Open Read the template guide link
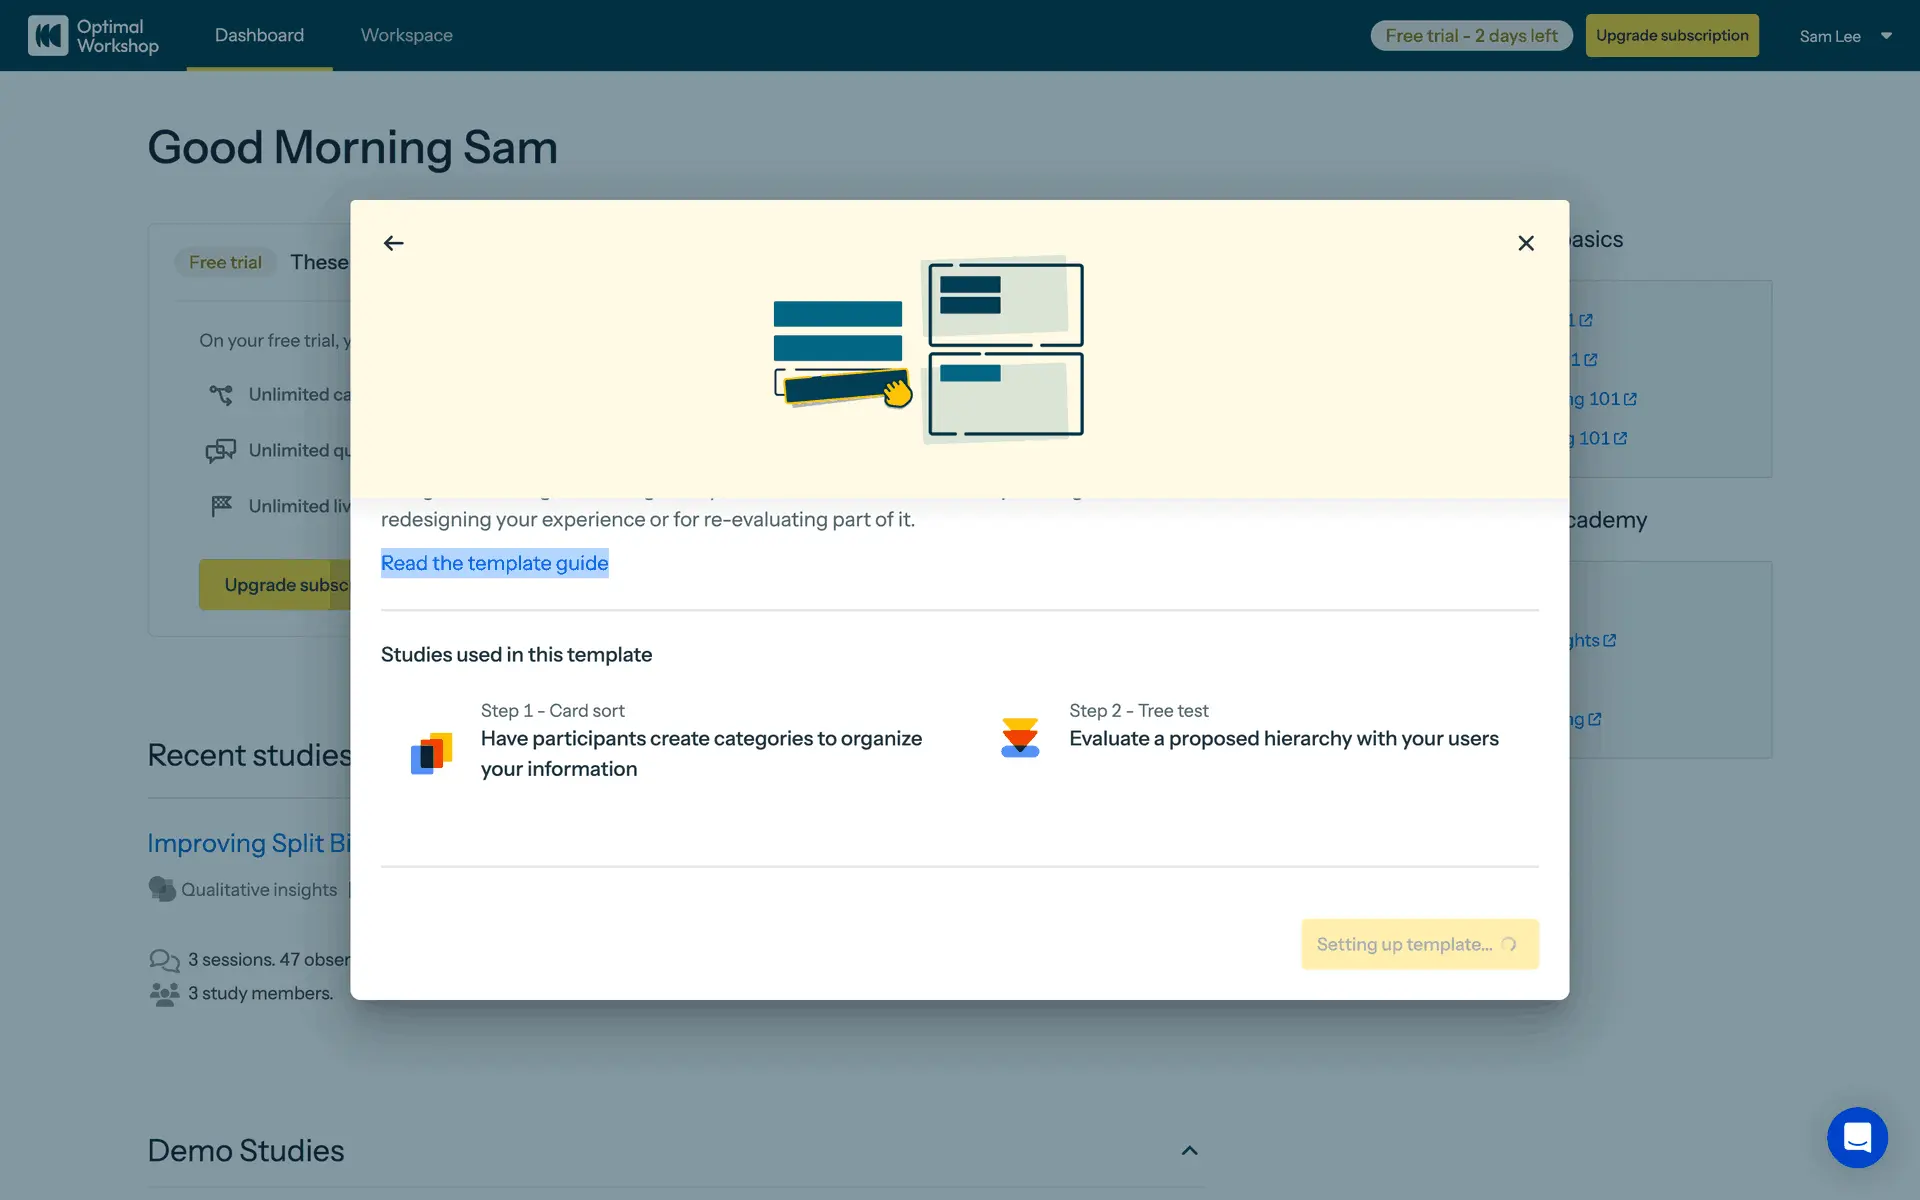 coord(494,563)
